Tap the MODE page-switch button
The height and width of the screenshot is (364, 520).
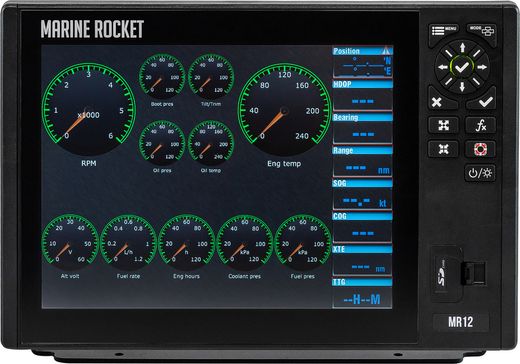click(482, 31)
